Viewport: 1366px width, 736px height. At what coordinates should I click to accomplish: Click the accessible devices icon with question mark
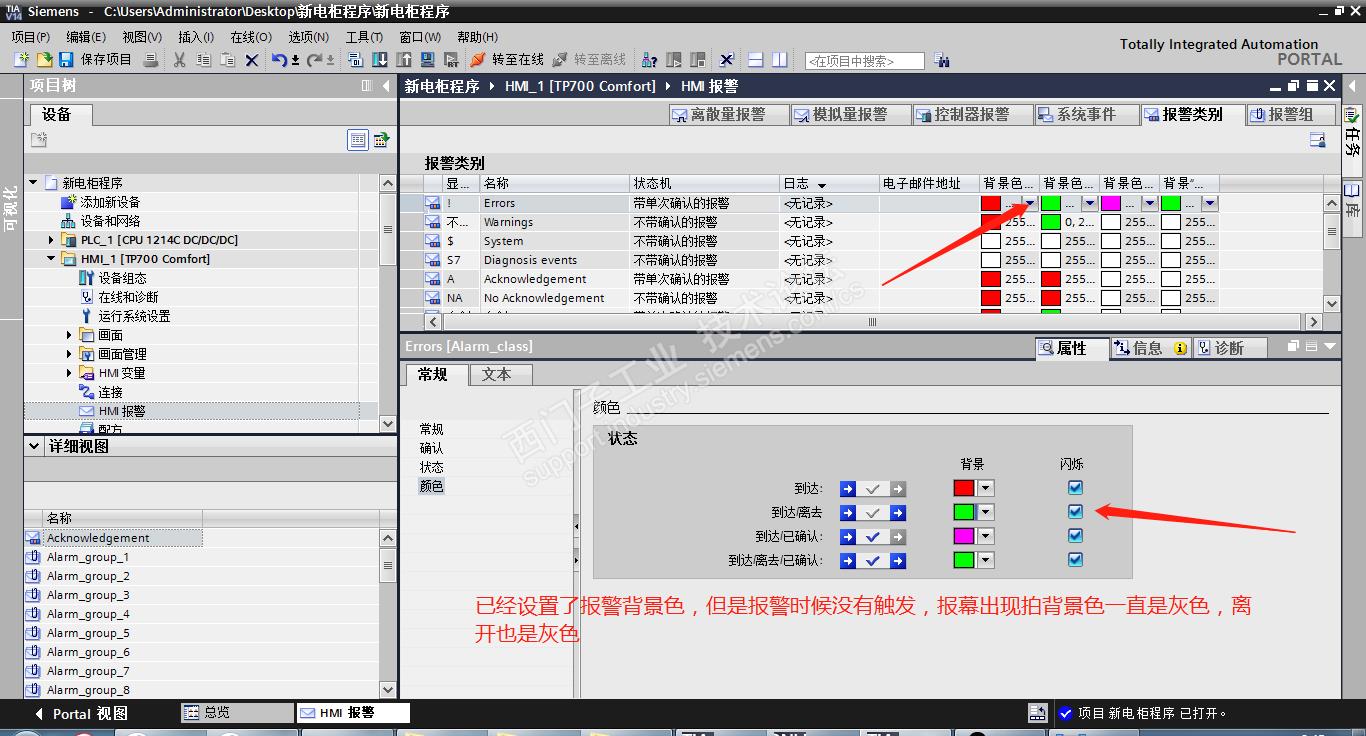649,60
